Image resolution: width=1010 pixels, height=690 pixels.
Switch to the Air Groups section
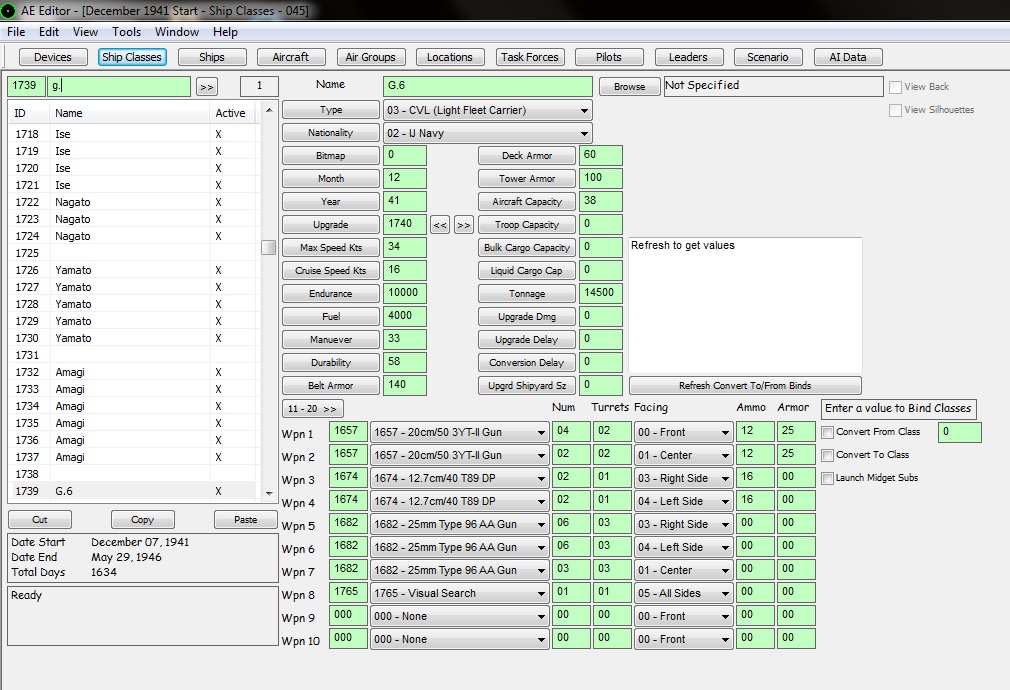tap(370, 57)
